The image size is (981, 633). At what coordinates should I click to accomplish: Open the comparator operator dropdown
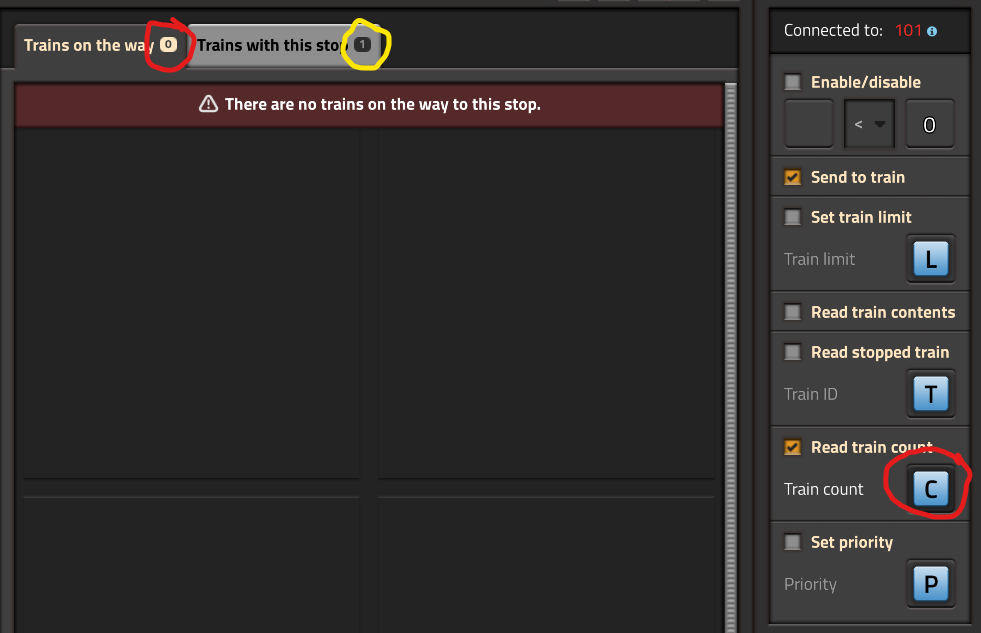(x=869, y=124)
